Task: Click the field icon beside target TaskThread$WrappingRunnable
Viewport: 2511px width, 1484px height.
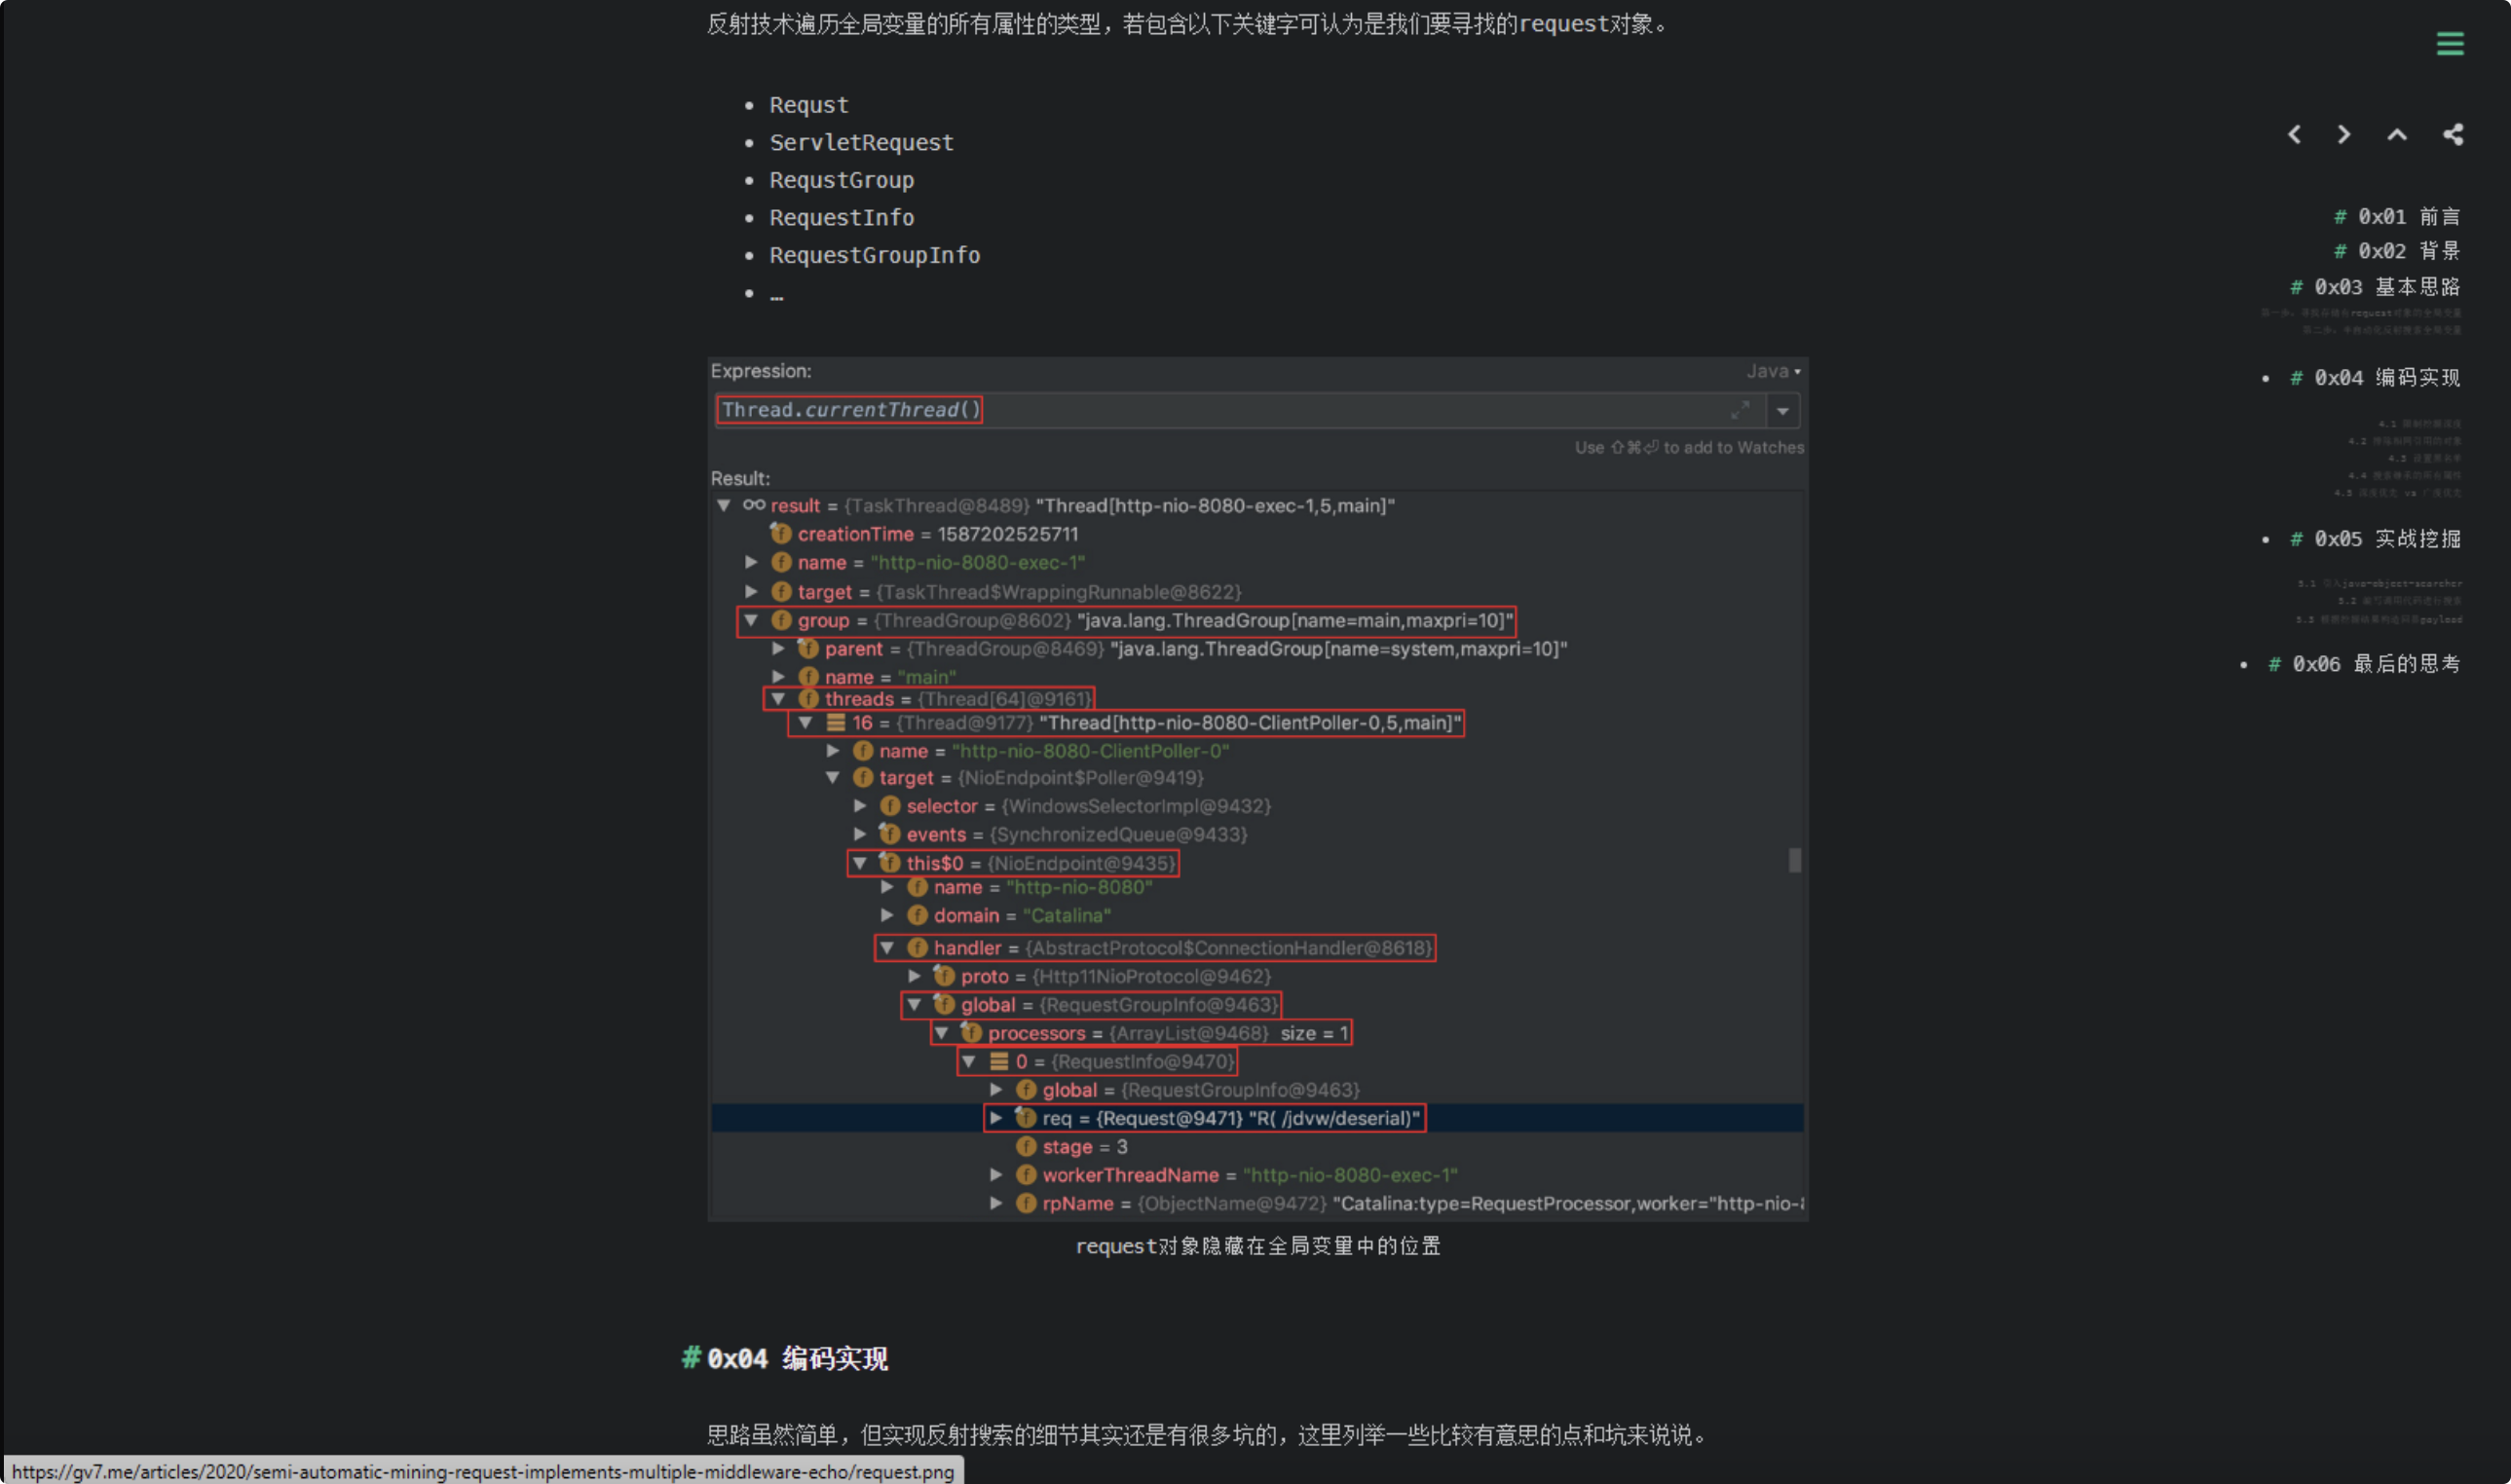Action: [781, 591]
